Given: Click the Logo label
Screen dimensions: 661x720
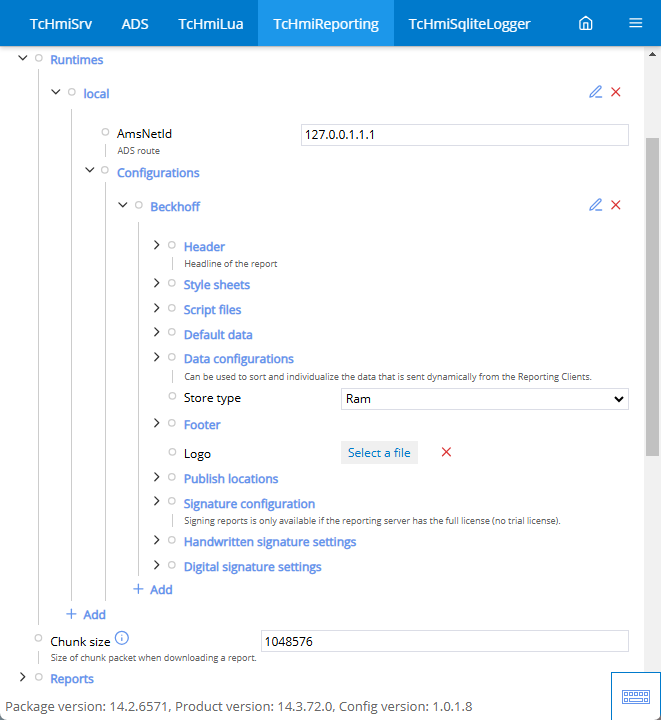Looking at the screenshot, I should 197,454.
